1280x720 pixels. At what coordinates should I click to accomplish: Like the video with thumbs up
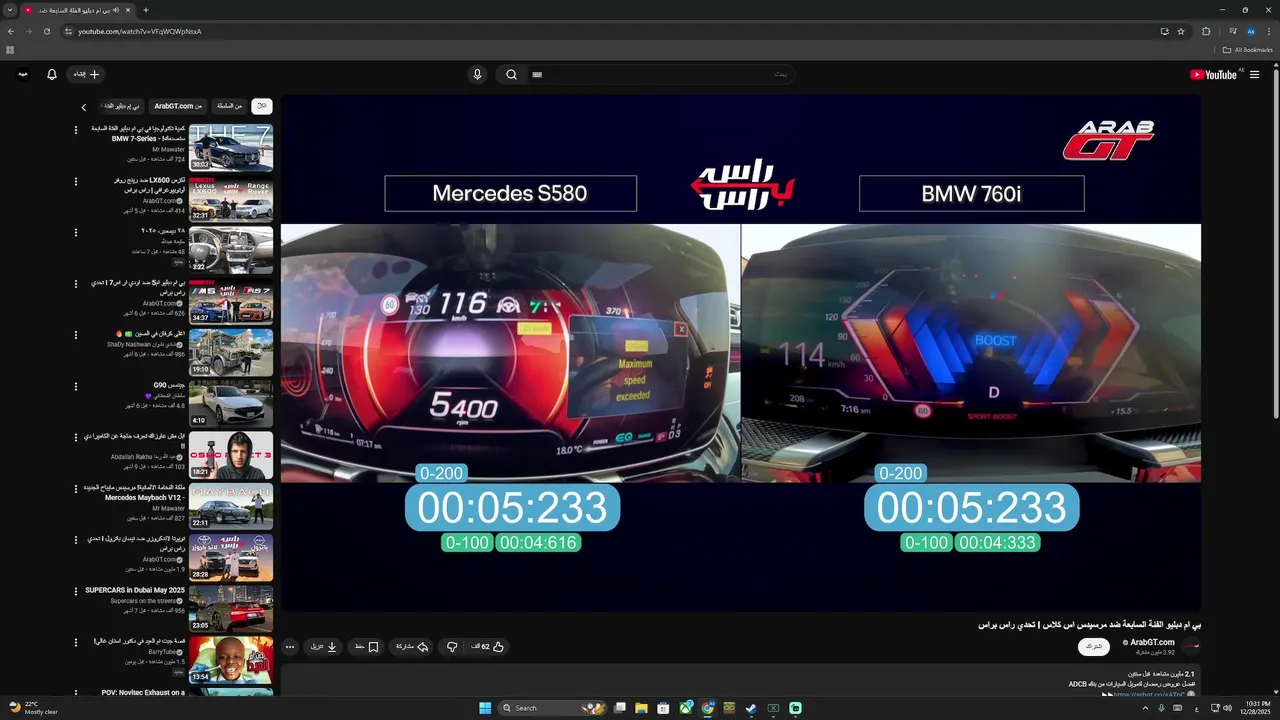(488, 647)
